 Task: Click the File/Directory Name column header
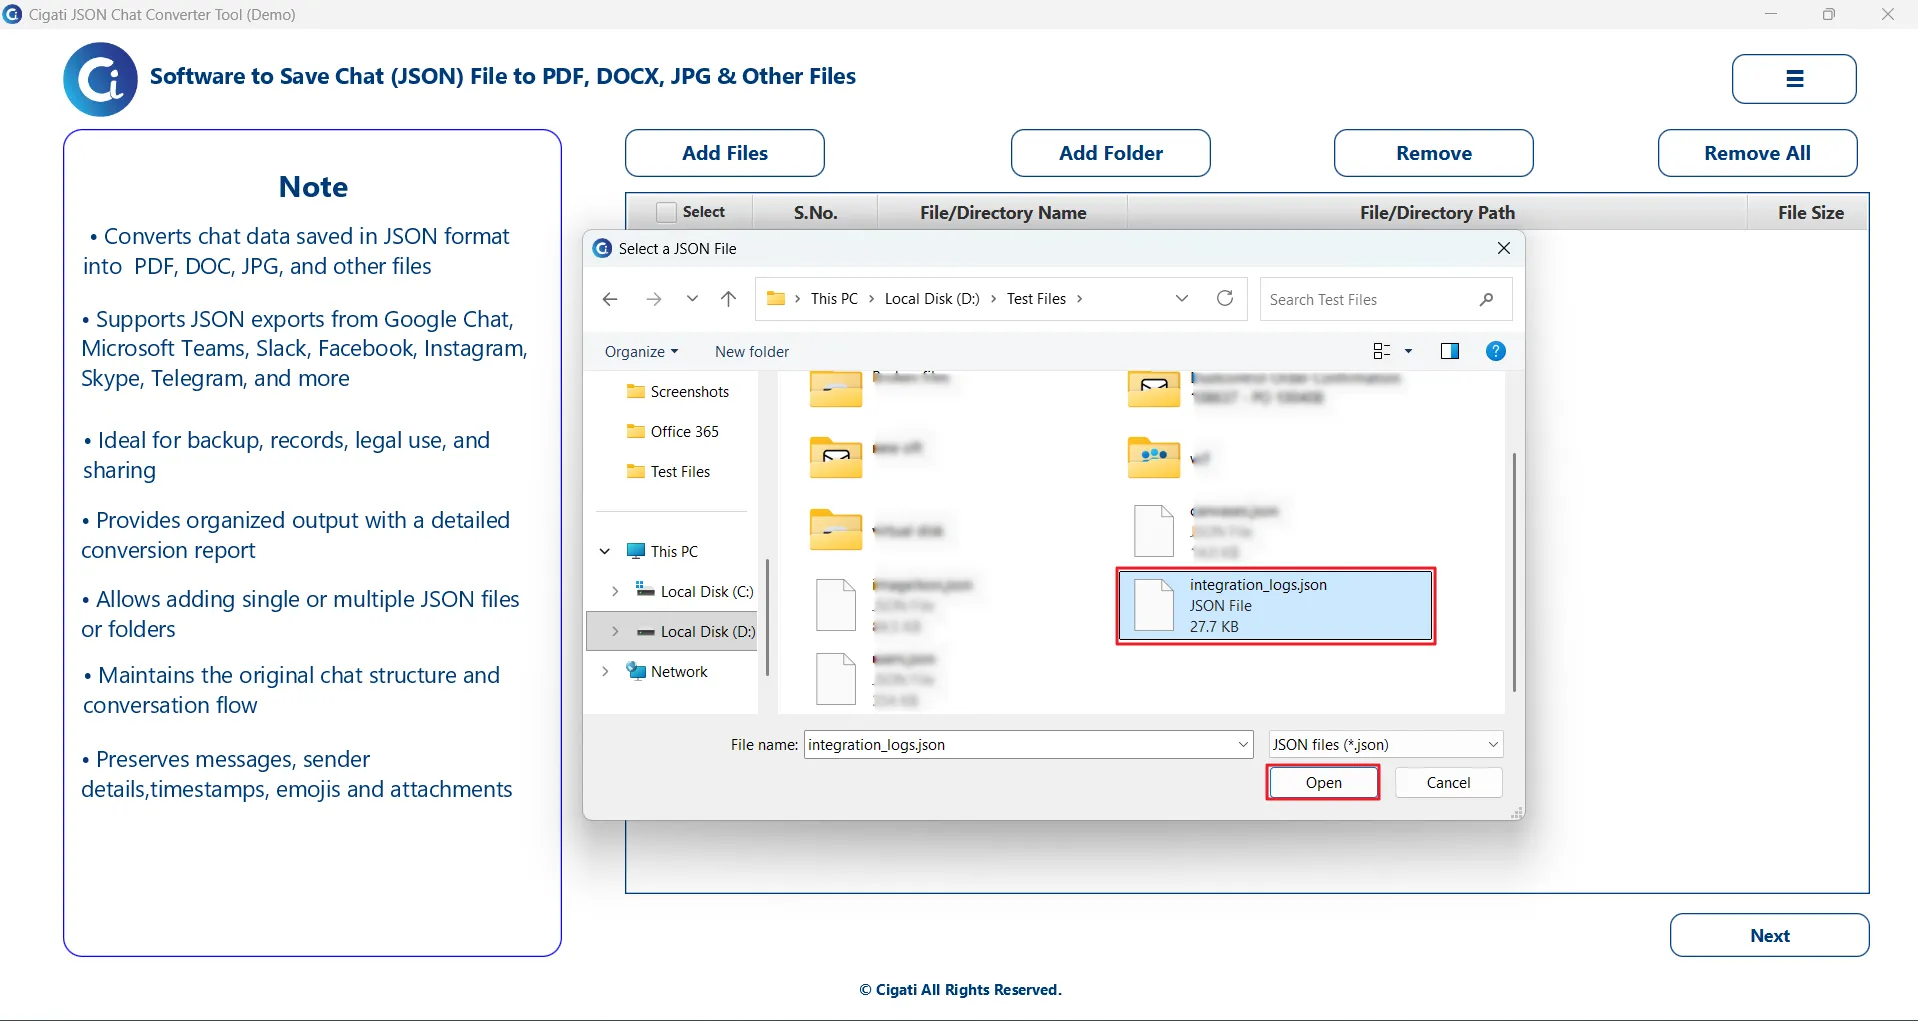point(1003,213)
